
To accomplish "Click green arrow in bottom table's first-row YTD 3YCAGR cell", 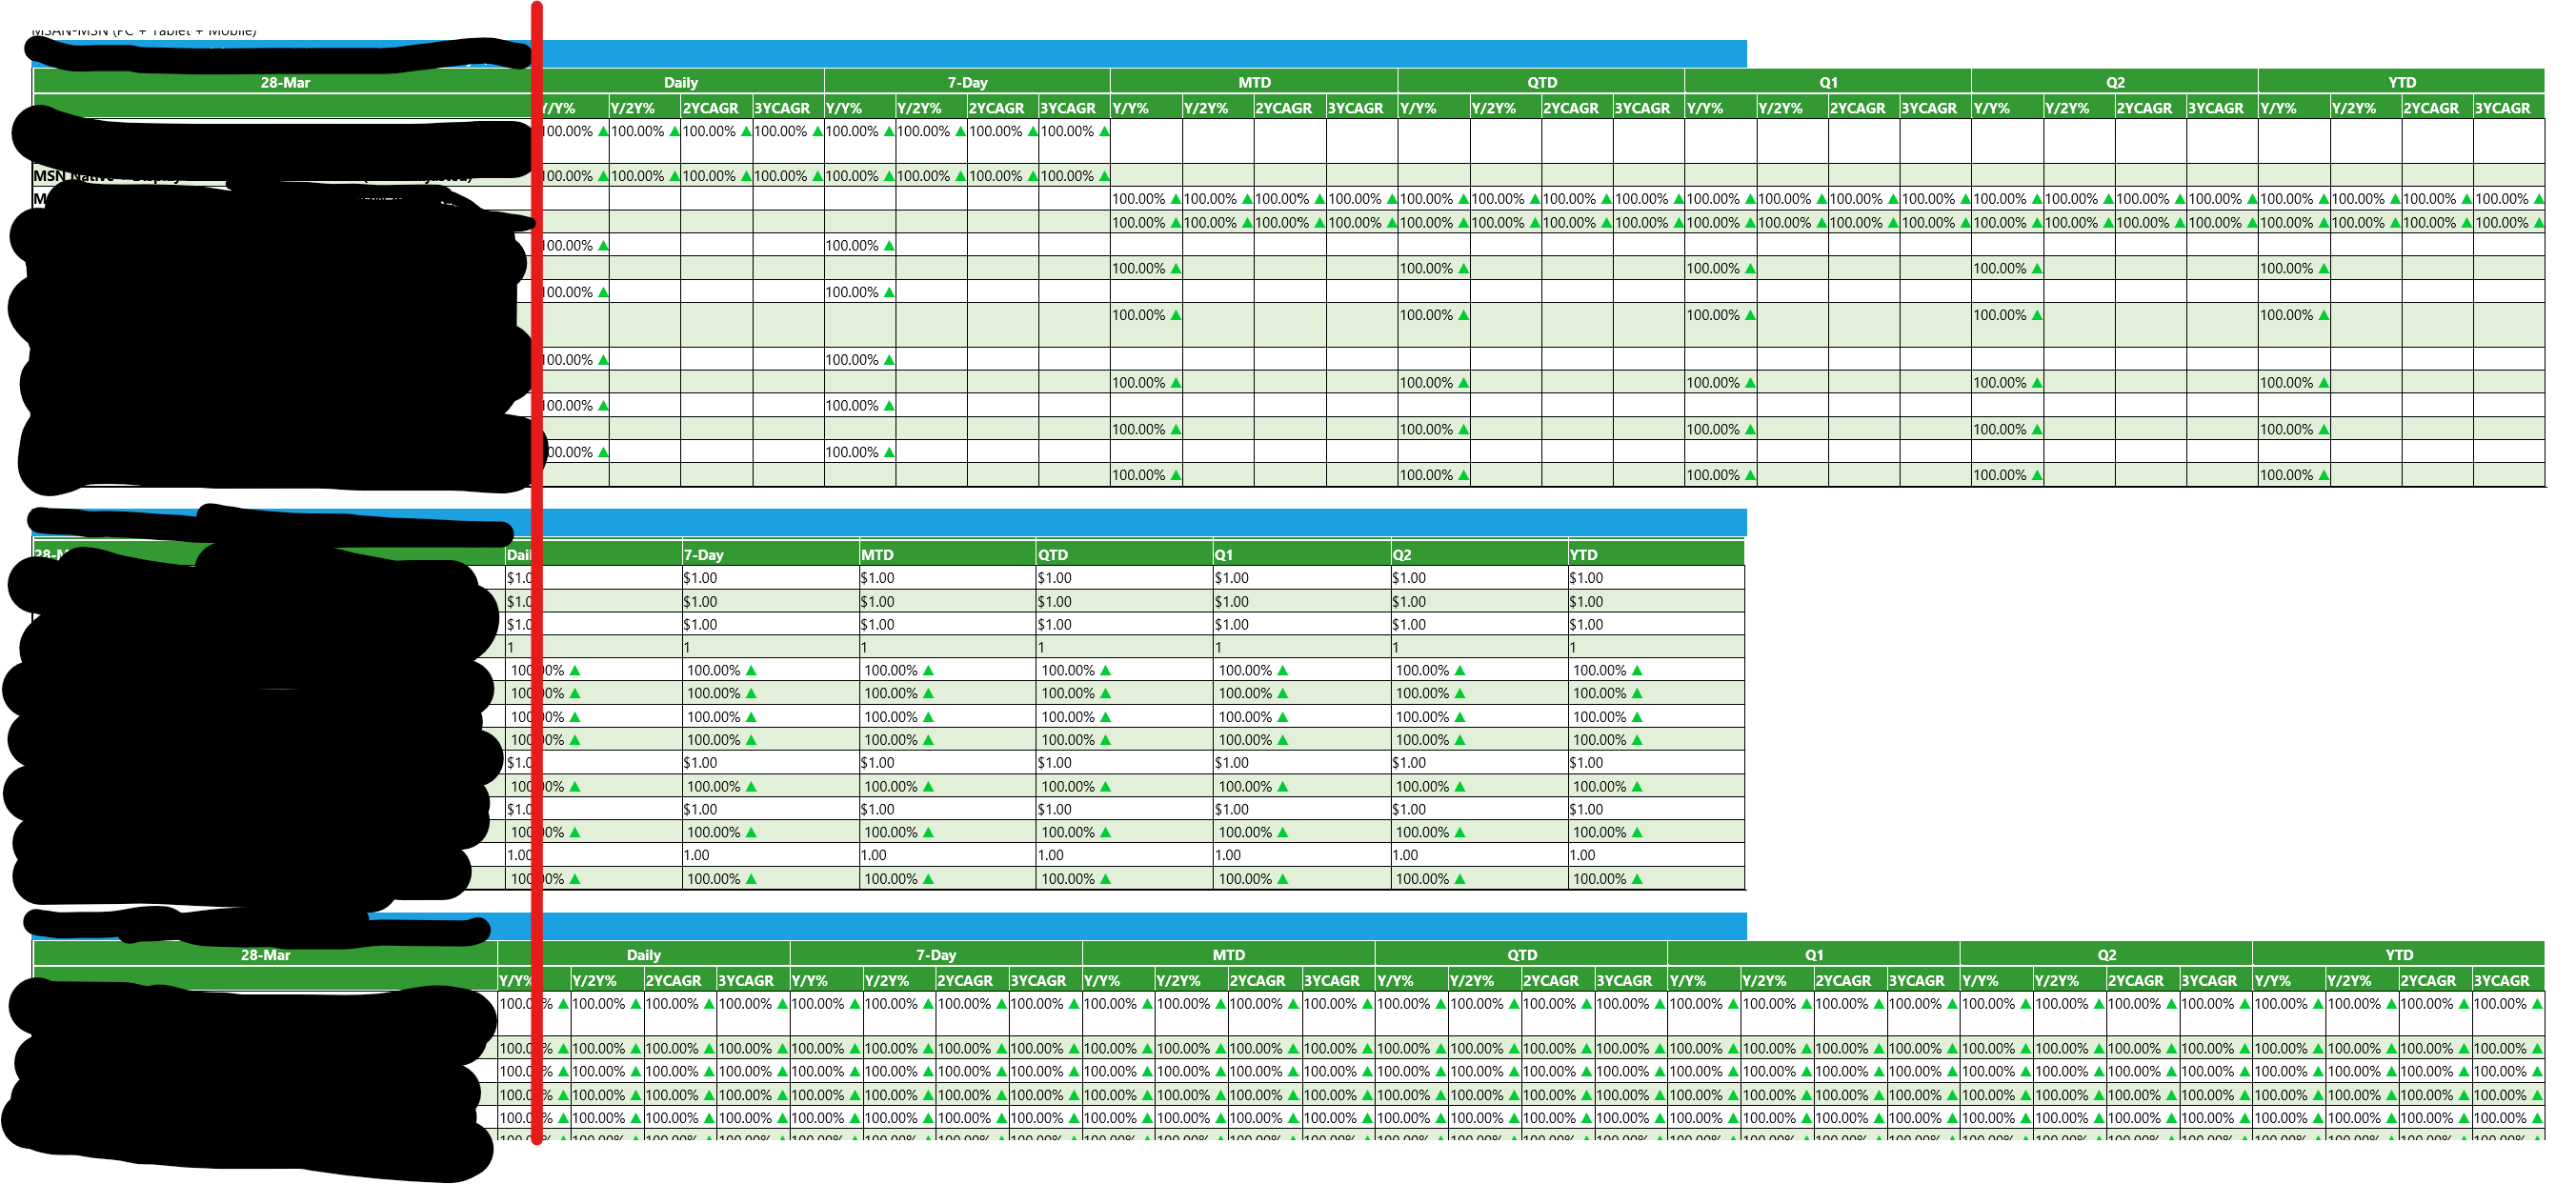I will 2536,1004.
